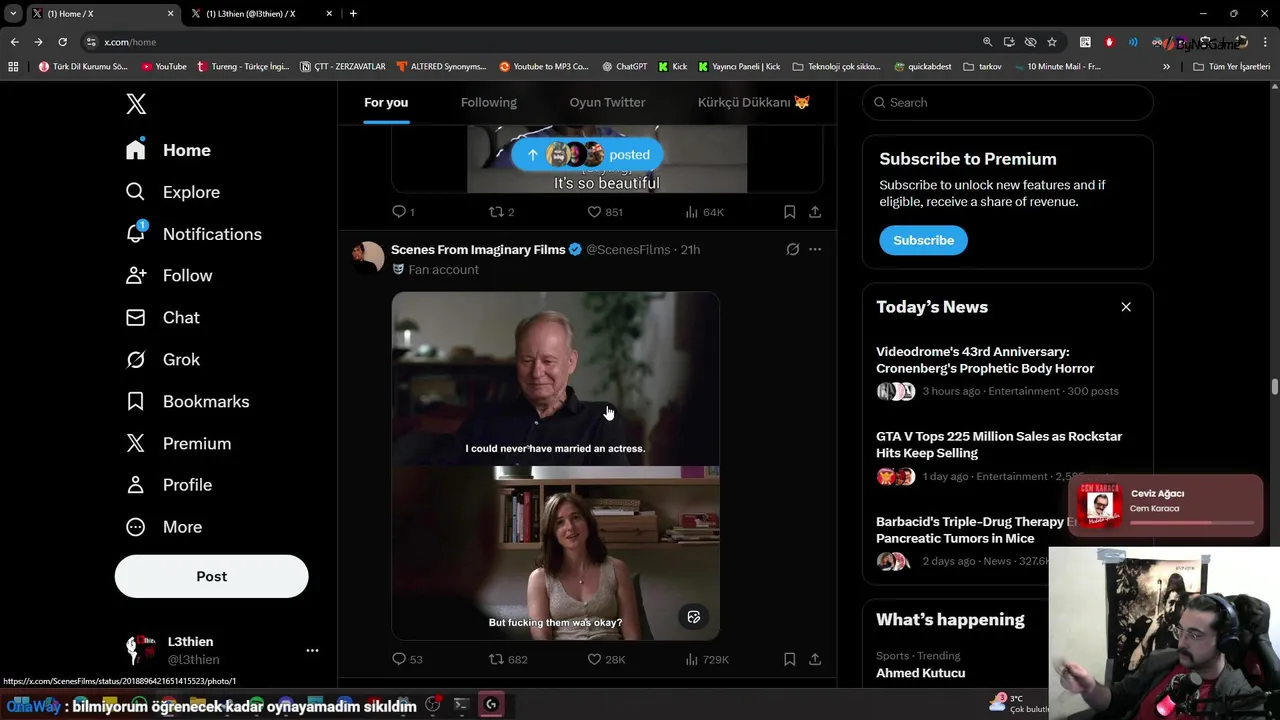This screenshot has width=1280, height=720.
Task: Close the Today's News panel
Action: [1126, 307]
